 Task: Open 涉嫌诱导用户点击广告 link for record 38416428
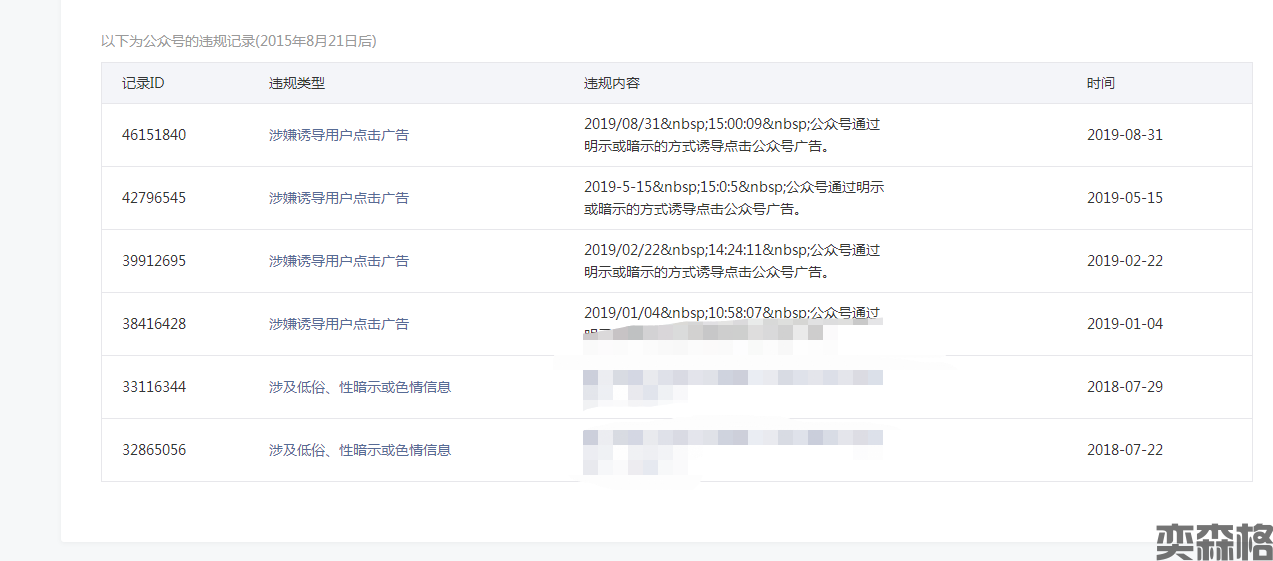339,324
